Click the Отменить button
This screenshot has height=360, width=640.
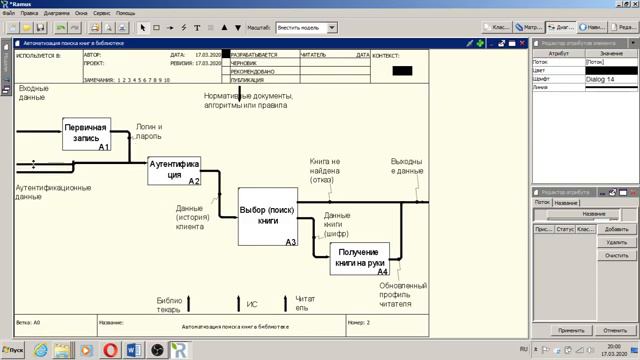pyautogui.click(x=615, y=331)
